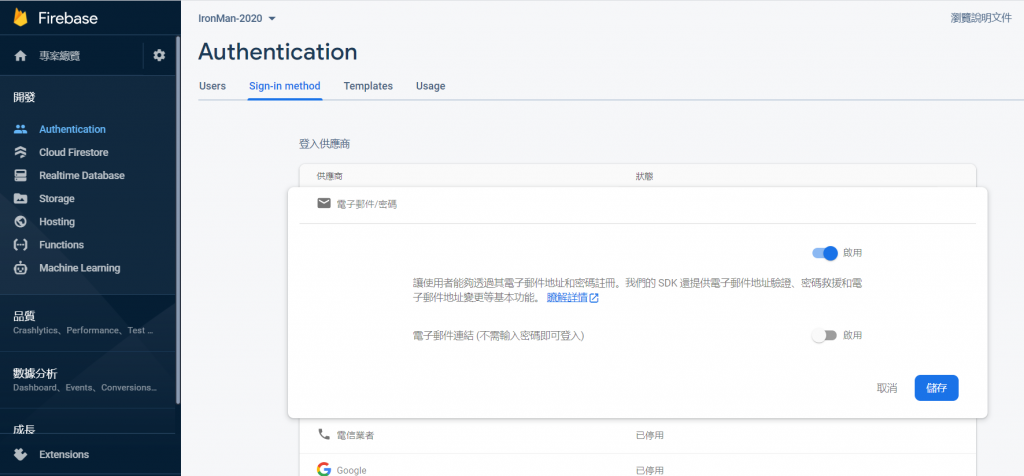Open 瀏覽說明文件 documentation link
Screen dimensions: 1024x476
pos(981,18)
